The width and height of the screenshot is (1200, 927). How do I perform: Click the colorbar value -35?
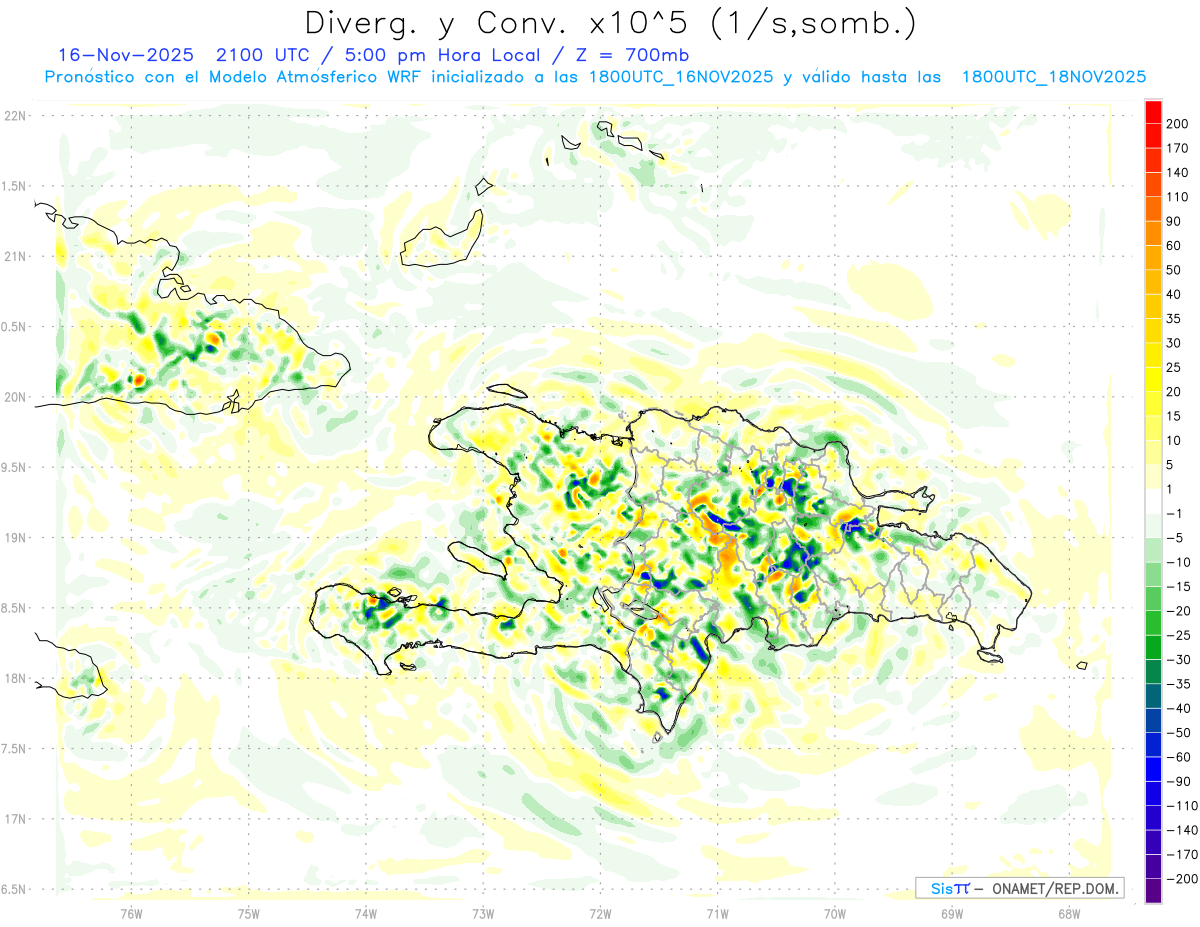coord(1178,684)
